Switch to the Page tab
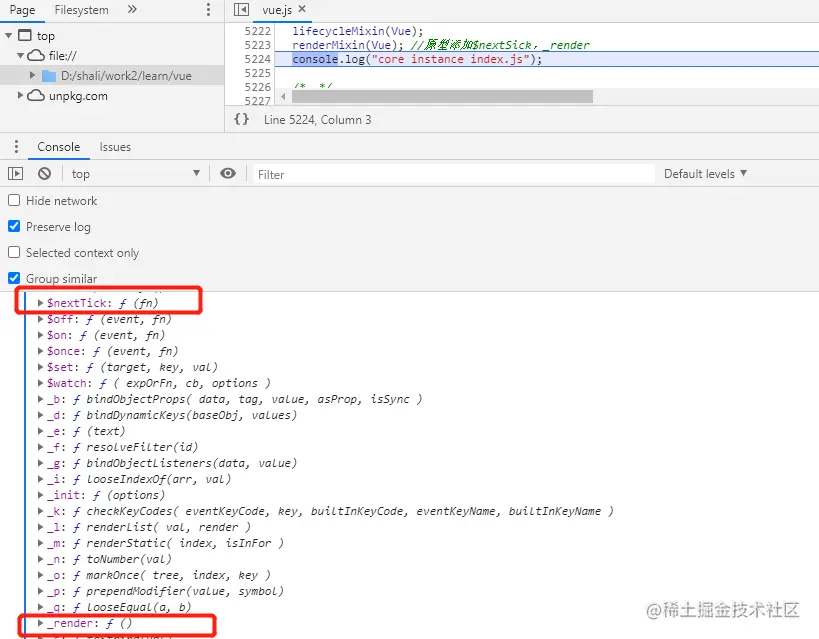Screen dimensions: 819x639 click(x=22, y=10)
